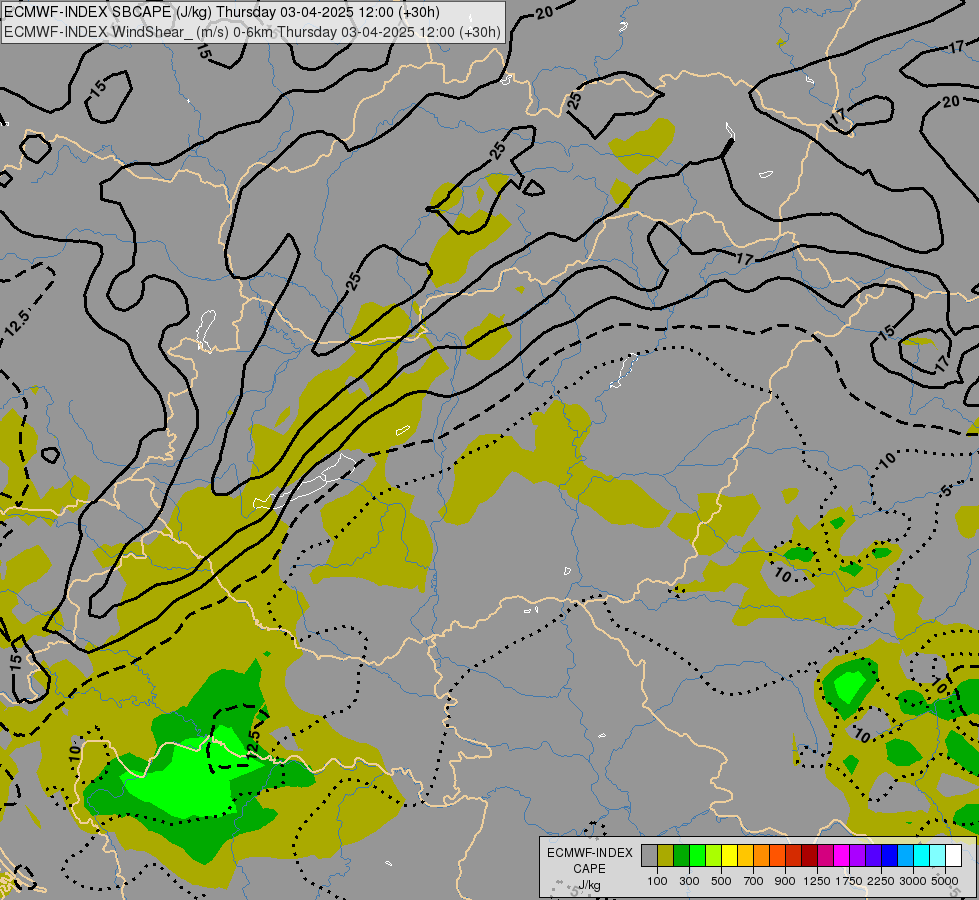Click the legend value 500
Image resolution: width=979 pixels, height=900 pixels.
721,881
